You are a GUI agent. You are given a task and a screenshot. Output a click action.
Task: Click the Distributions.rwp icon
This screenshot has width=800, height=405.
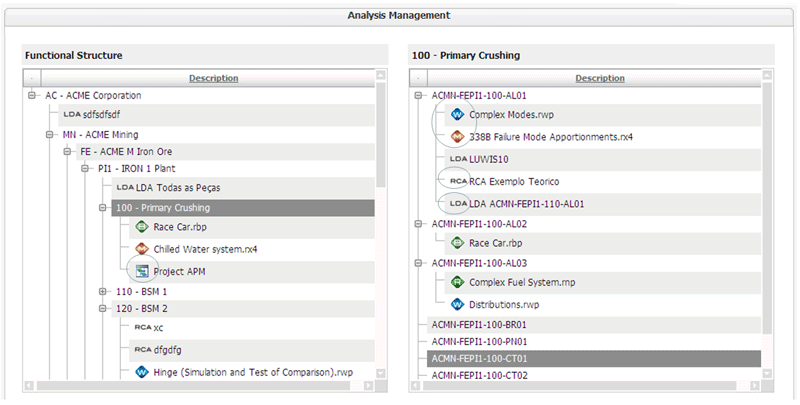click(457, 304)
